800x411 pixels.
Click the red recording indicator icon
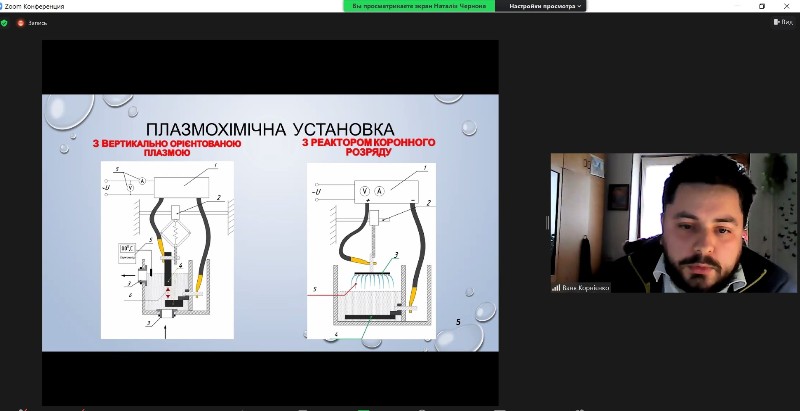21,23
